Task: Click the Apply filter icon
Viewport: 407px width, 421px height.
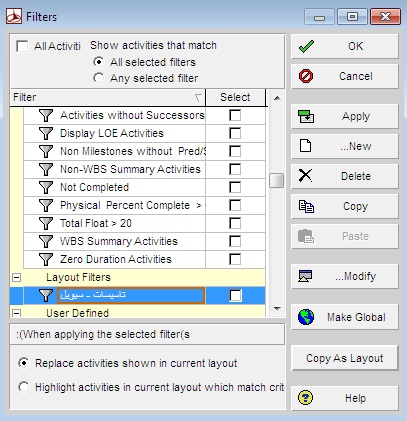Action: pos(306,116)
